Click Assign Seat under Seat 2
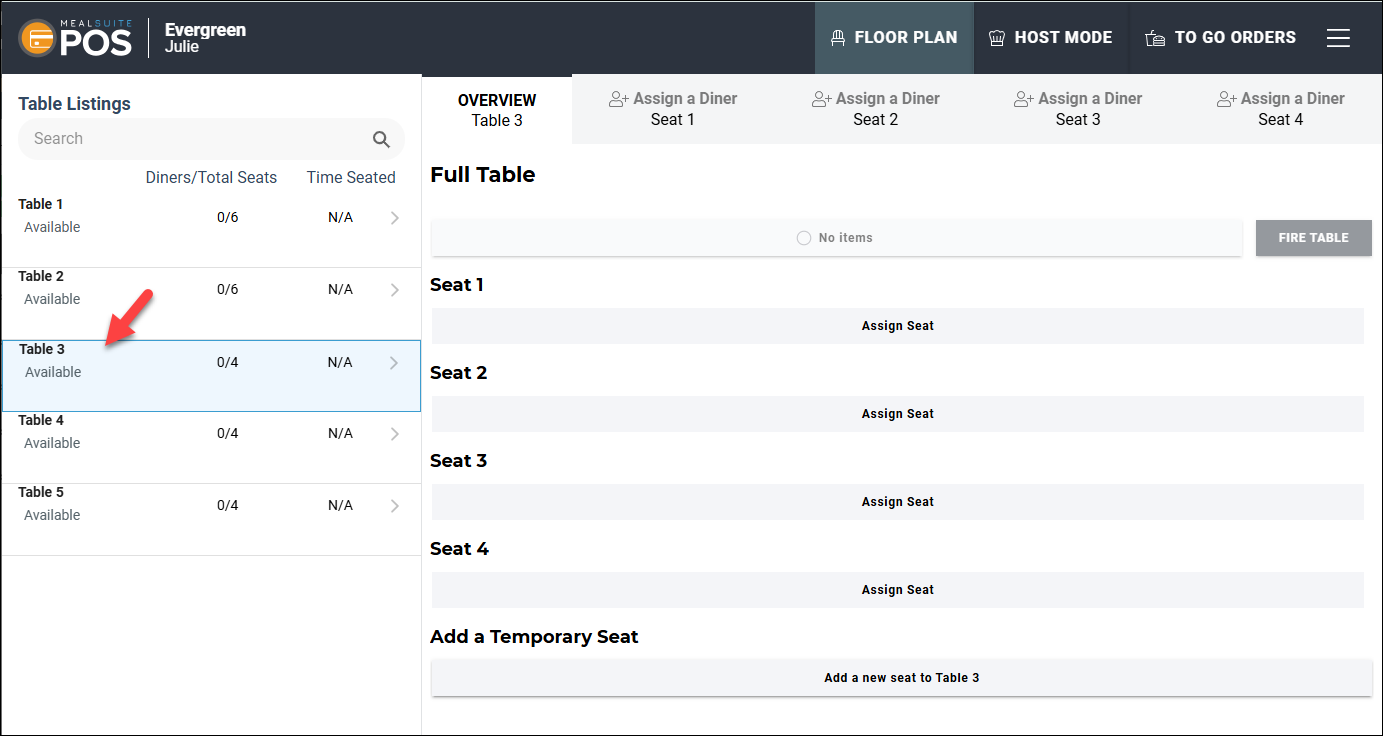This screenshot has height=736, width=1383. tap(898, 414)
